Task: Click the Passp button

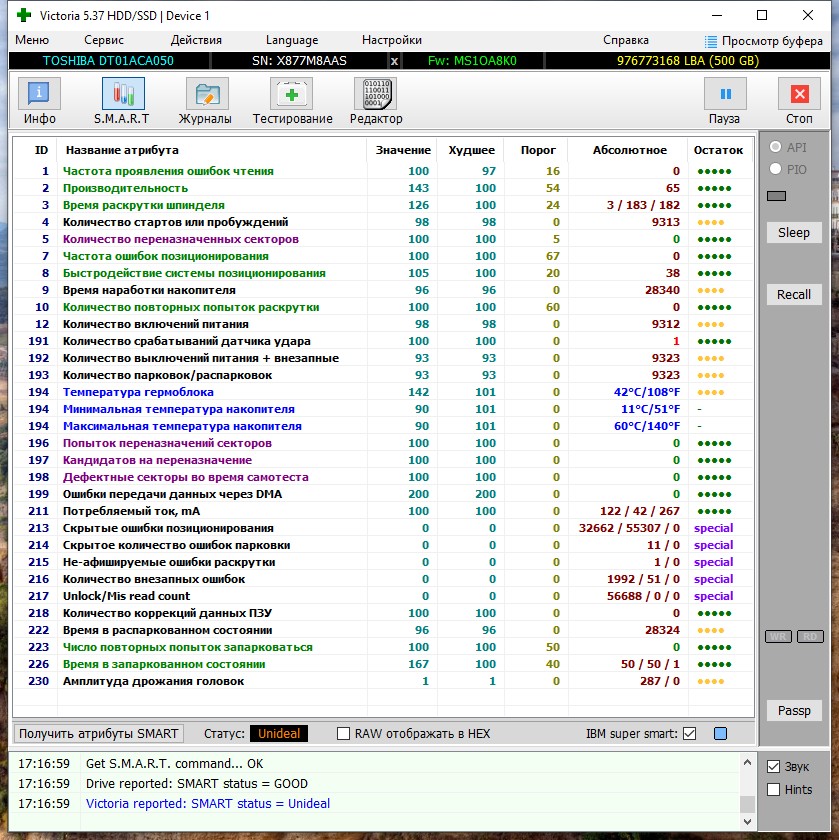Action: coord(794,711)
